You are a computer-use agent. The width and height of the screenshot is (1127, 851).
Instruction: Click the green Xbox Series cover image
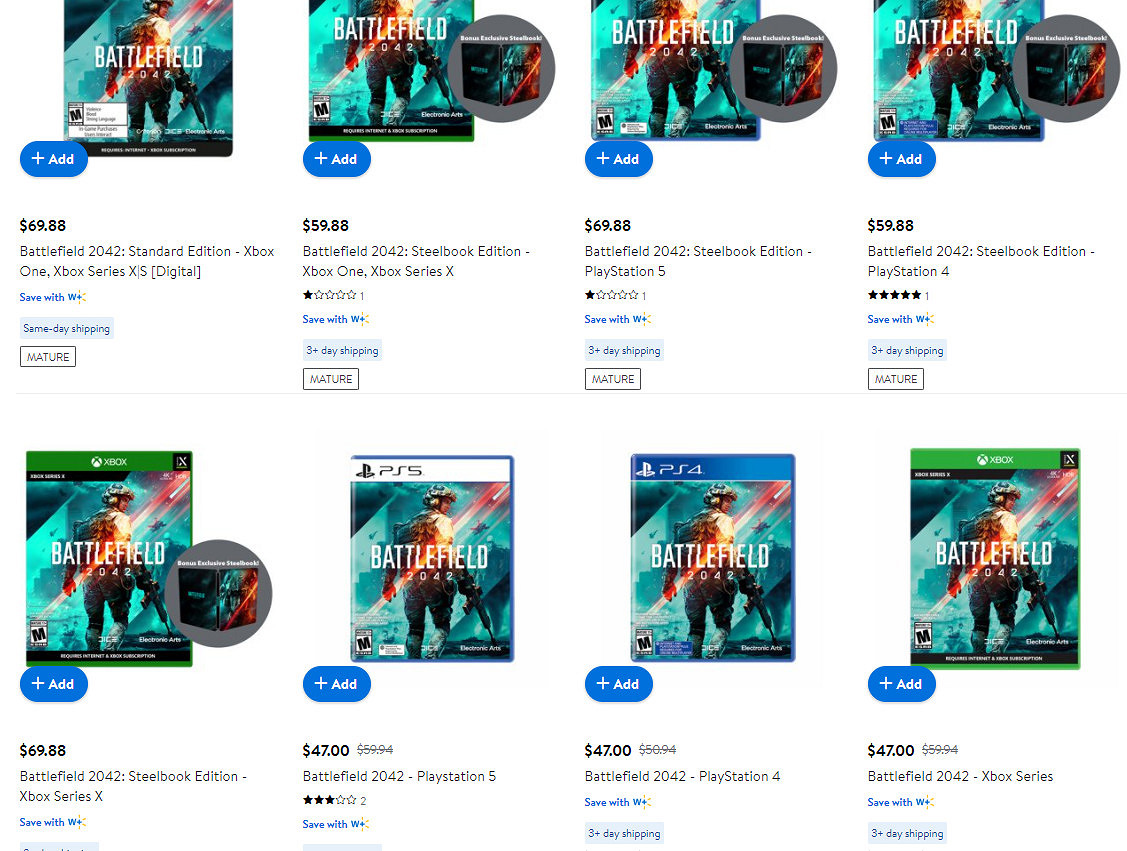click(x=994, y=558)
